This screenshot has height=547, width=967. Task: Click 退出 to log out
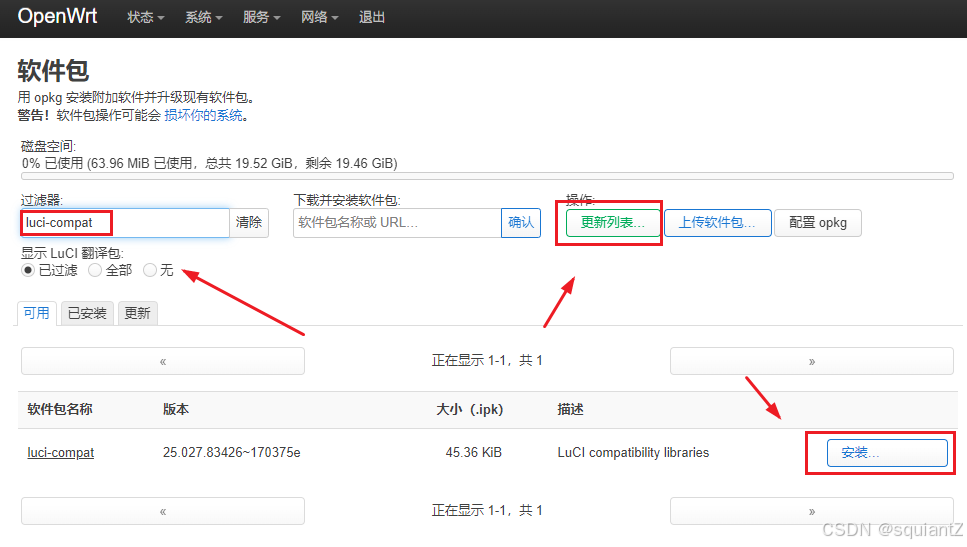click(372, 17)
